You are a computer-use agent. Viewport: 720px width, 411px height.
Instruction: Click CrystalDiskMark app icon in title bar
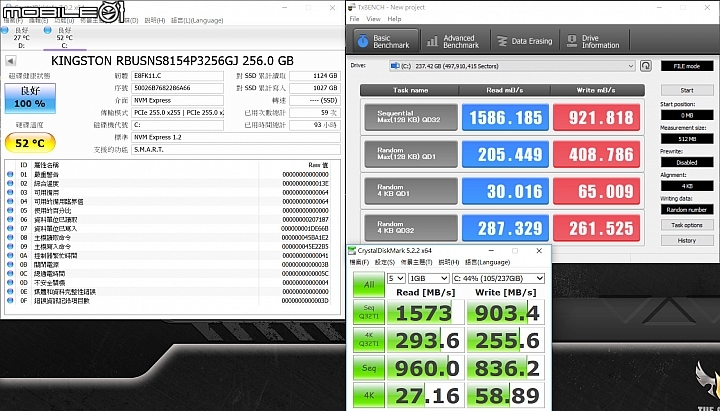point(352,251)
